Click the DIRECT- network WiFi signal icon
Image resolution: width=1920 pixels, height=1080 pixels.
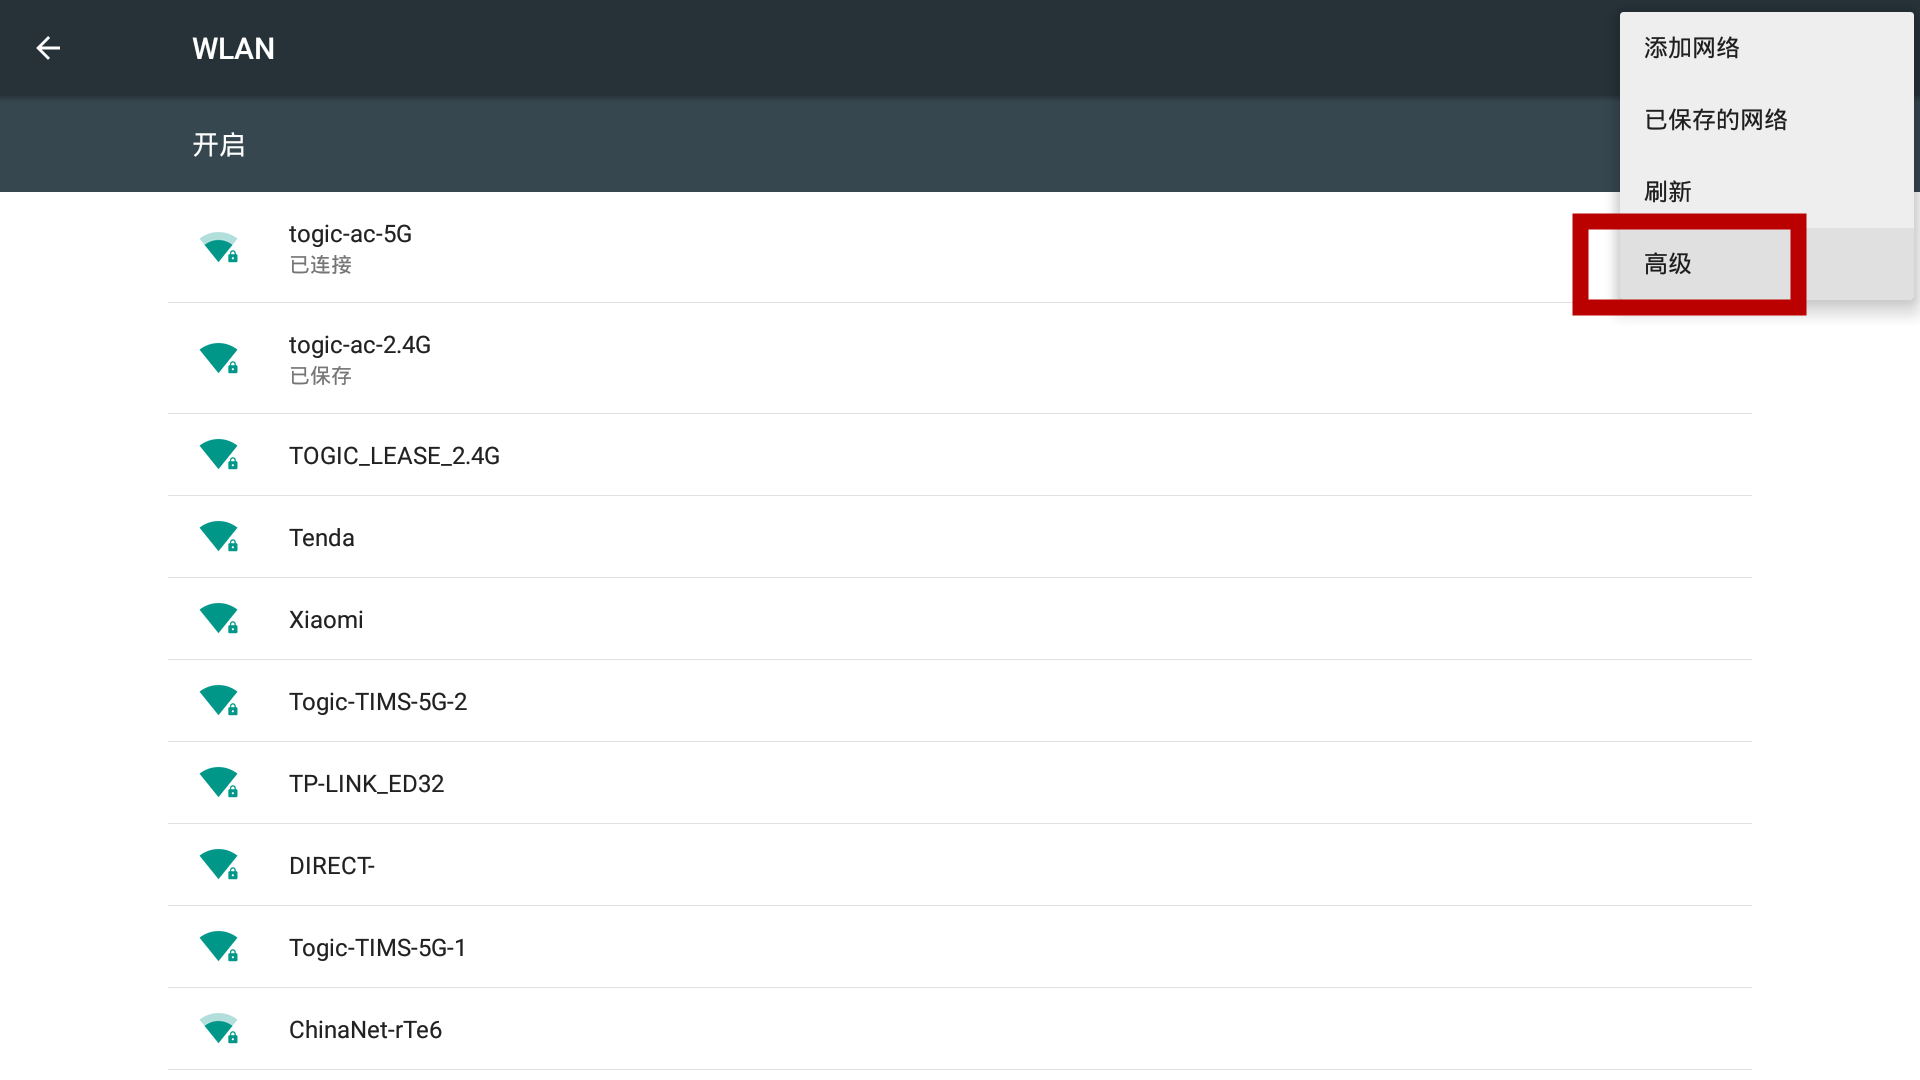(x=219, y=865)
